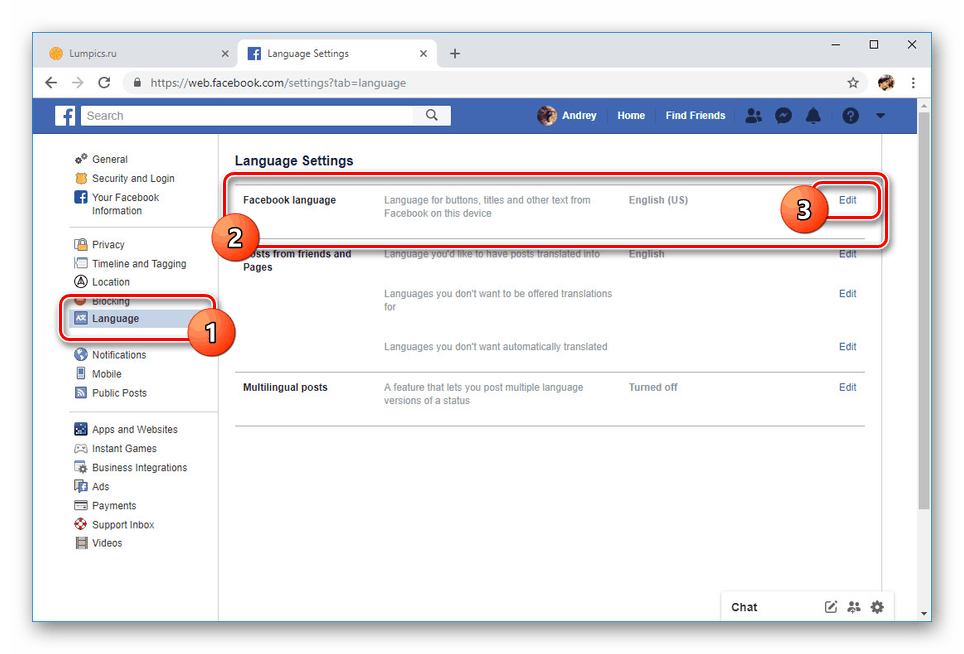Open Chrome profile avatar
Viewport: 964px width, 654px height.
click(x=886, y=82)
